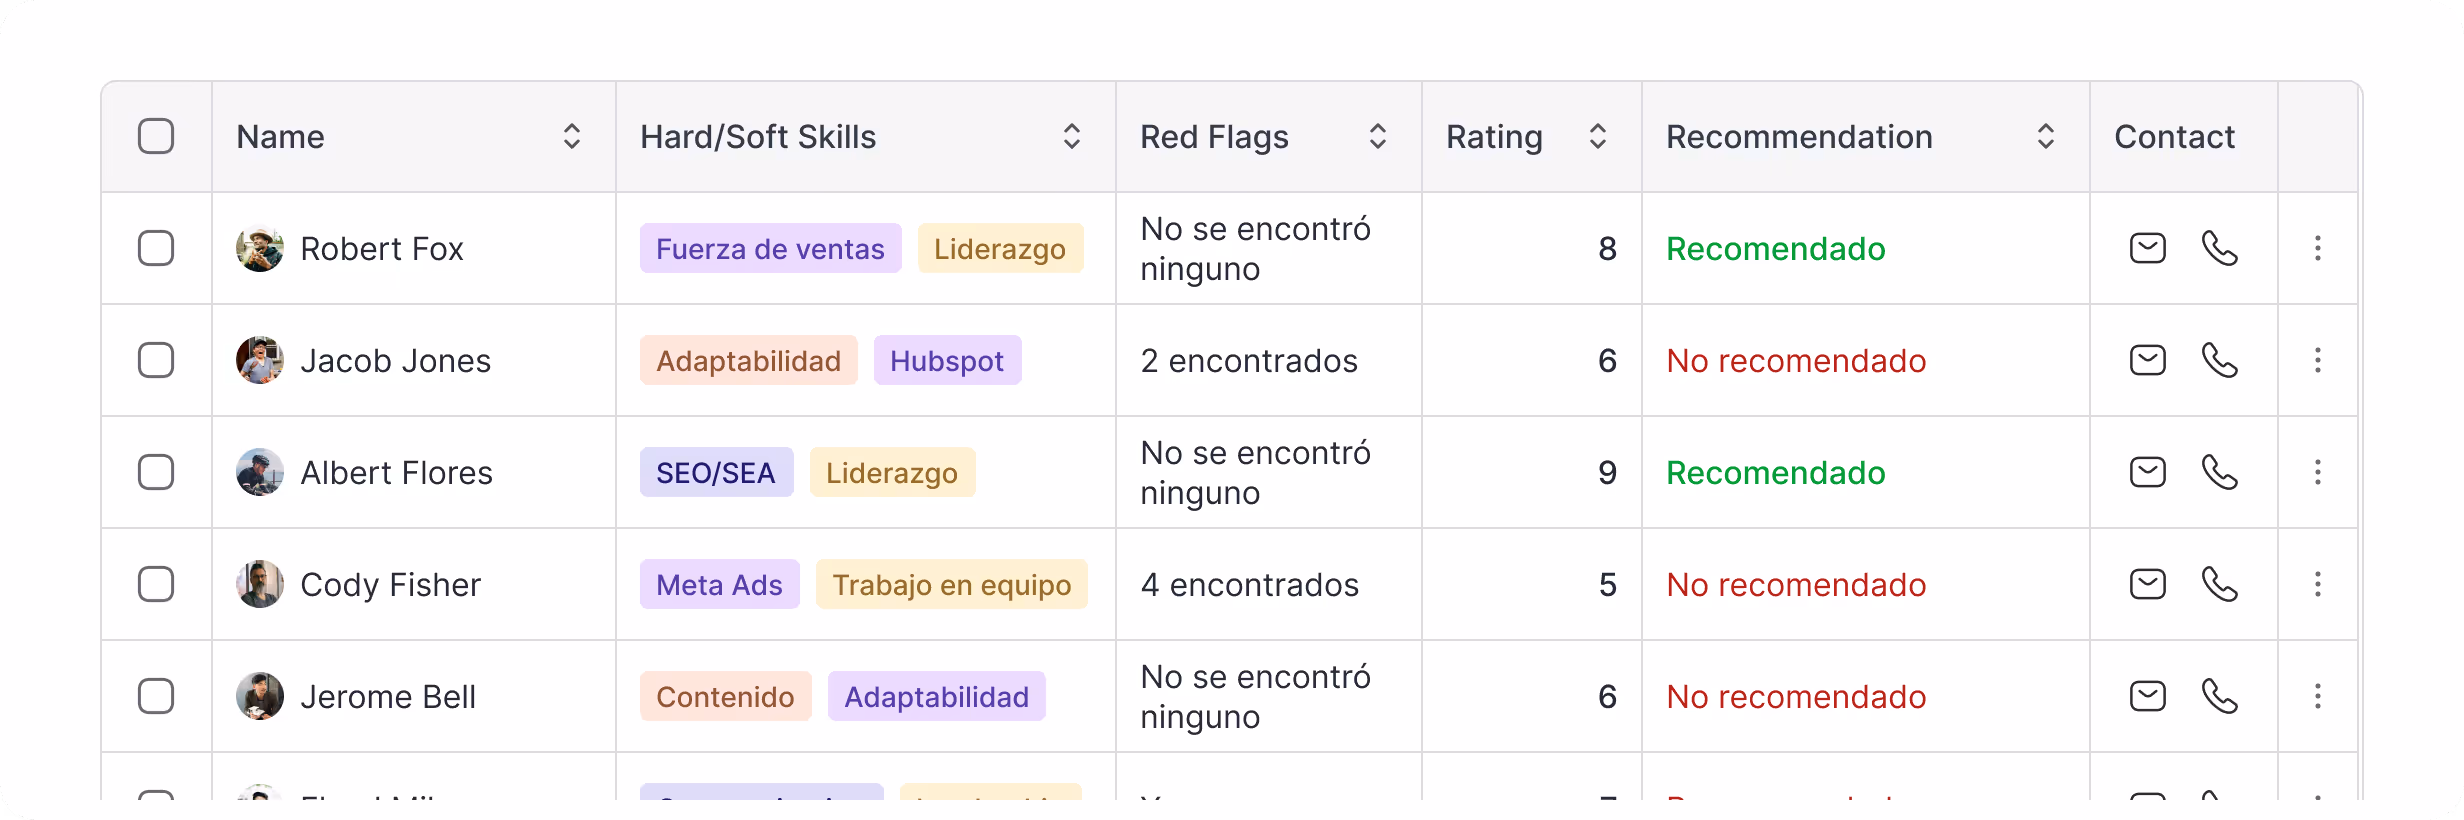This screenshot has height=820, width=2464.
Task: Click the name Robert Fox
Action: (382, 249)
